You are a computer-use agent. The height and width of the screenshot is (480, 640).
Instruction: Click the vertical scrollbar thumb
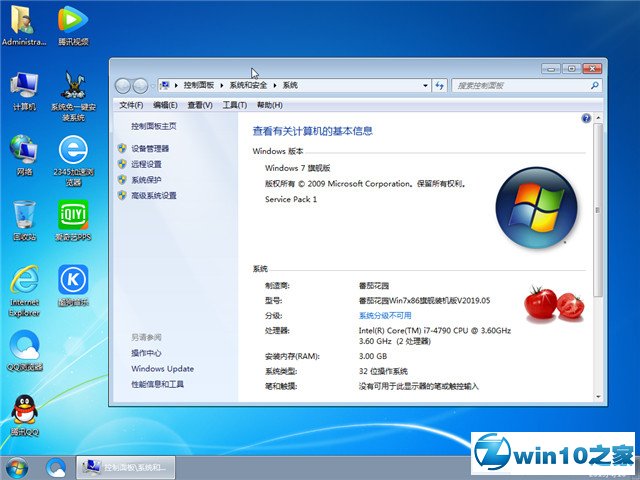pyautogui.click(x=598, y=210)
